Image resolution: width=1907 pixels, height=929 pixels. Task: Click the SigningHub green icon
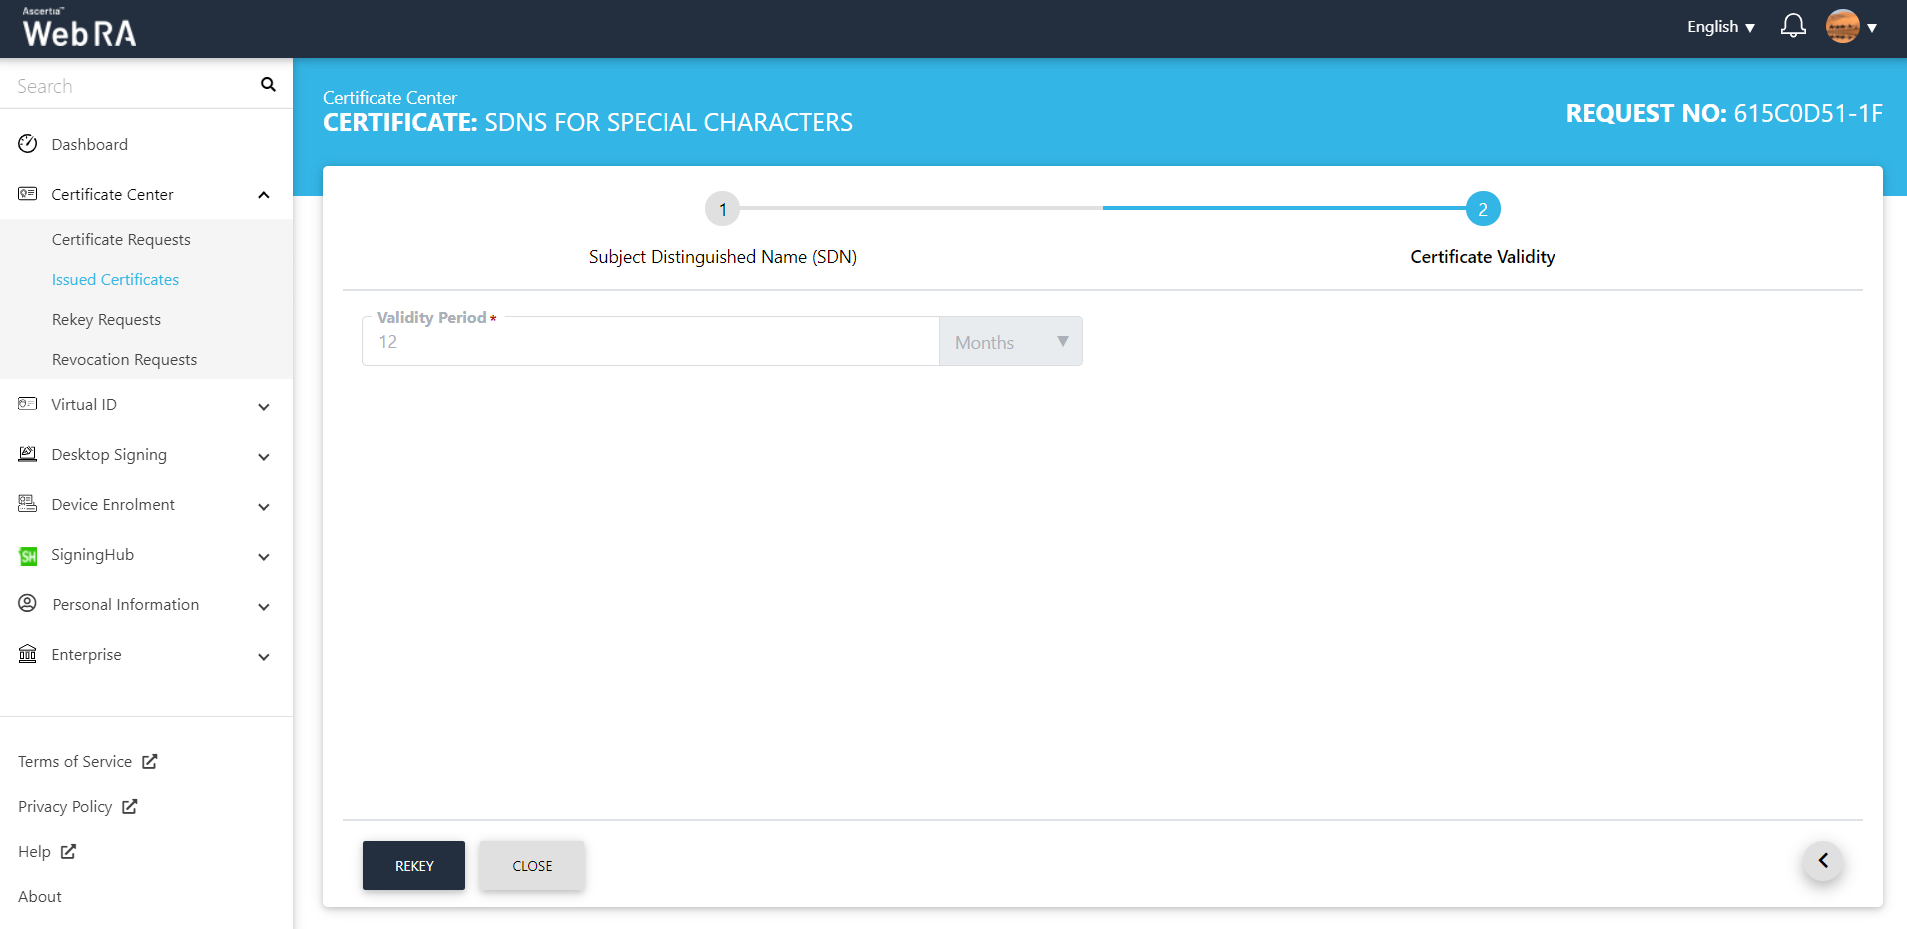click(28, 555)
